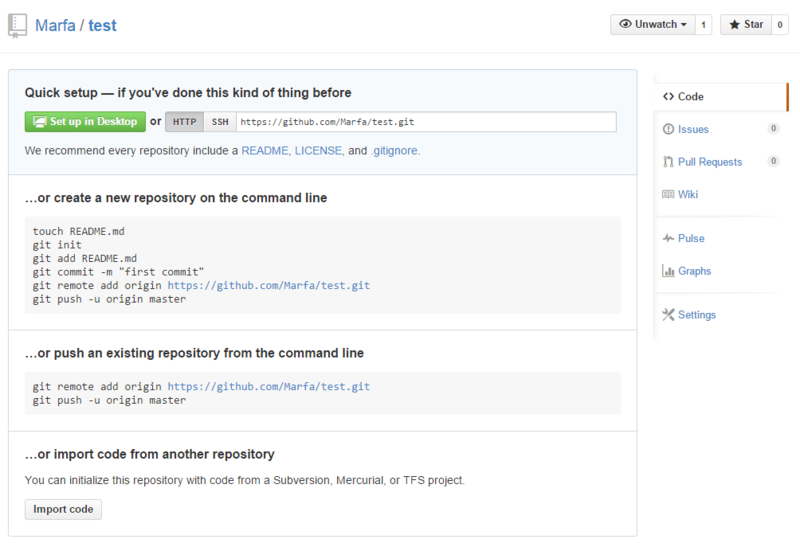Switch clone URL to SSH
This screenshot has height=543, width=800.
[220, 122]
